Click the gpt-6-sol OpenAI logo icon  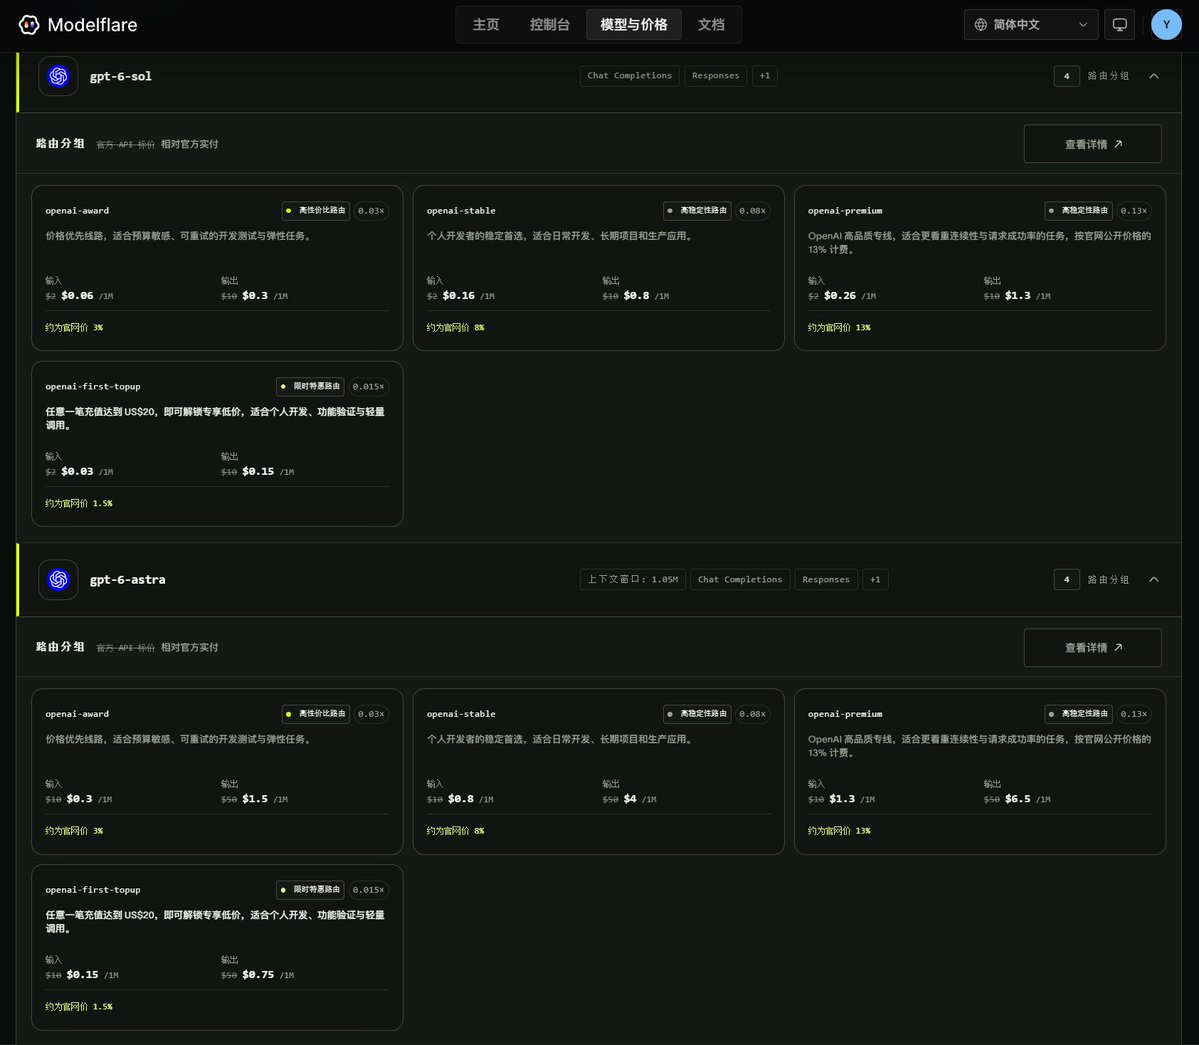[58, 76]
